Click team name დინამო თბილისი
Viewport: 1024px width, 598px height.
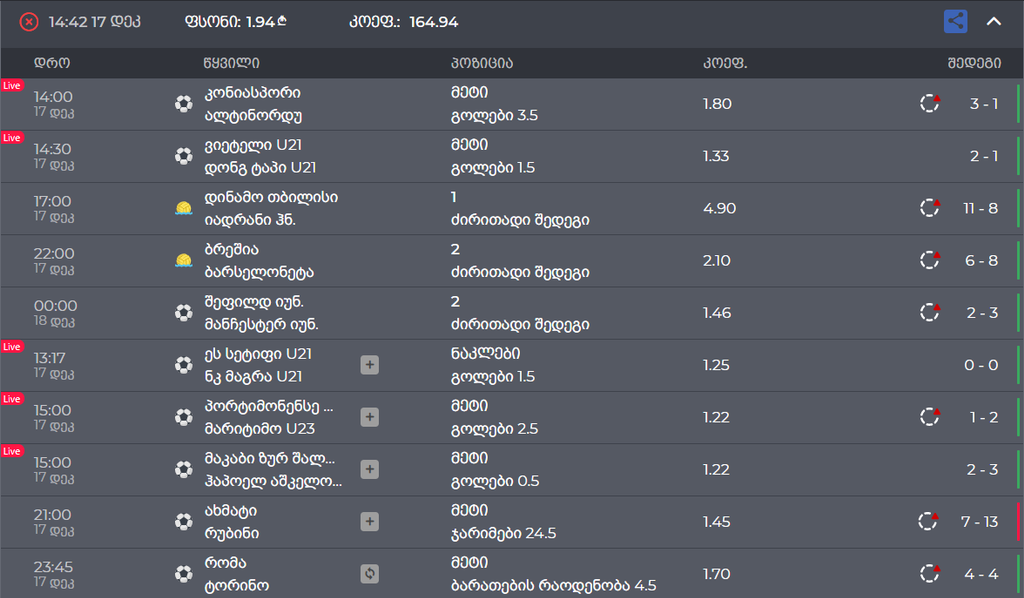tap(271, 197)
